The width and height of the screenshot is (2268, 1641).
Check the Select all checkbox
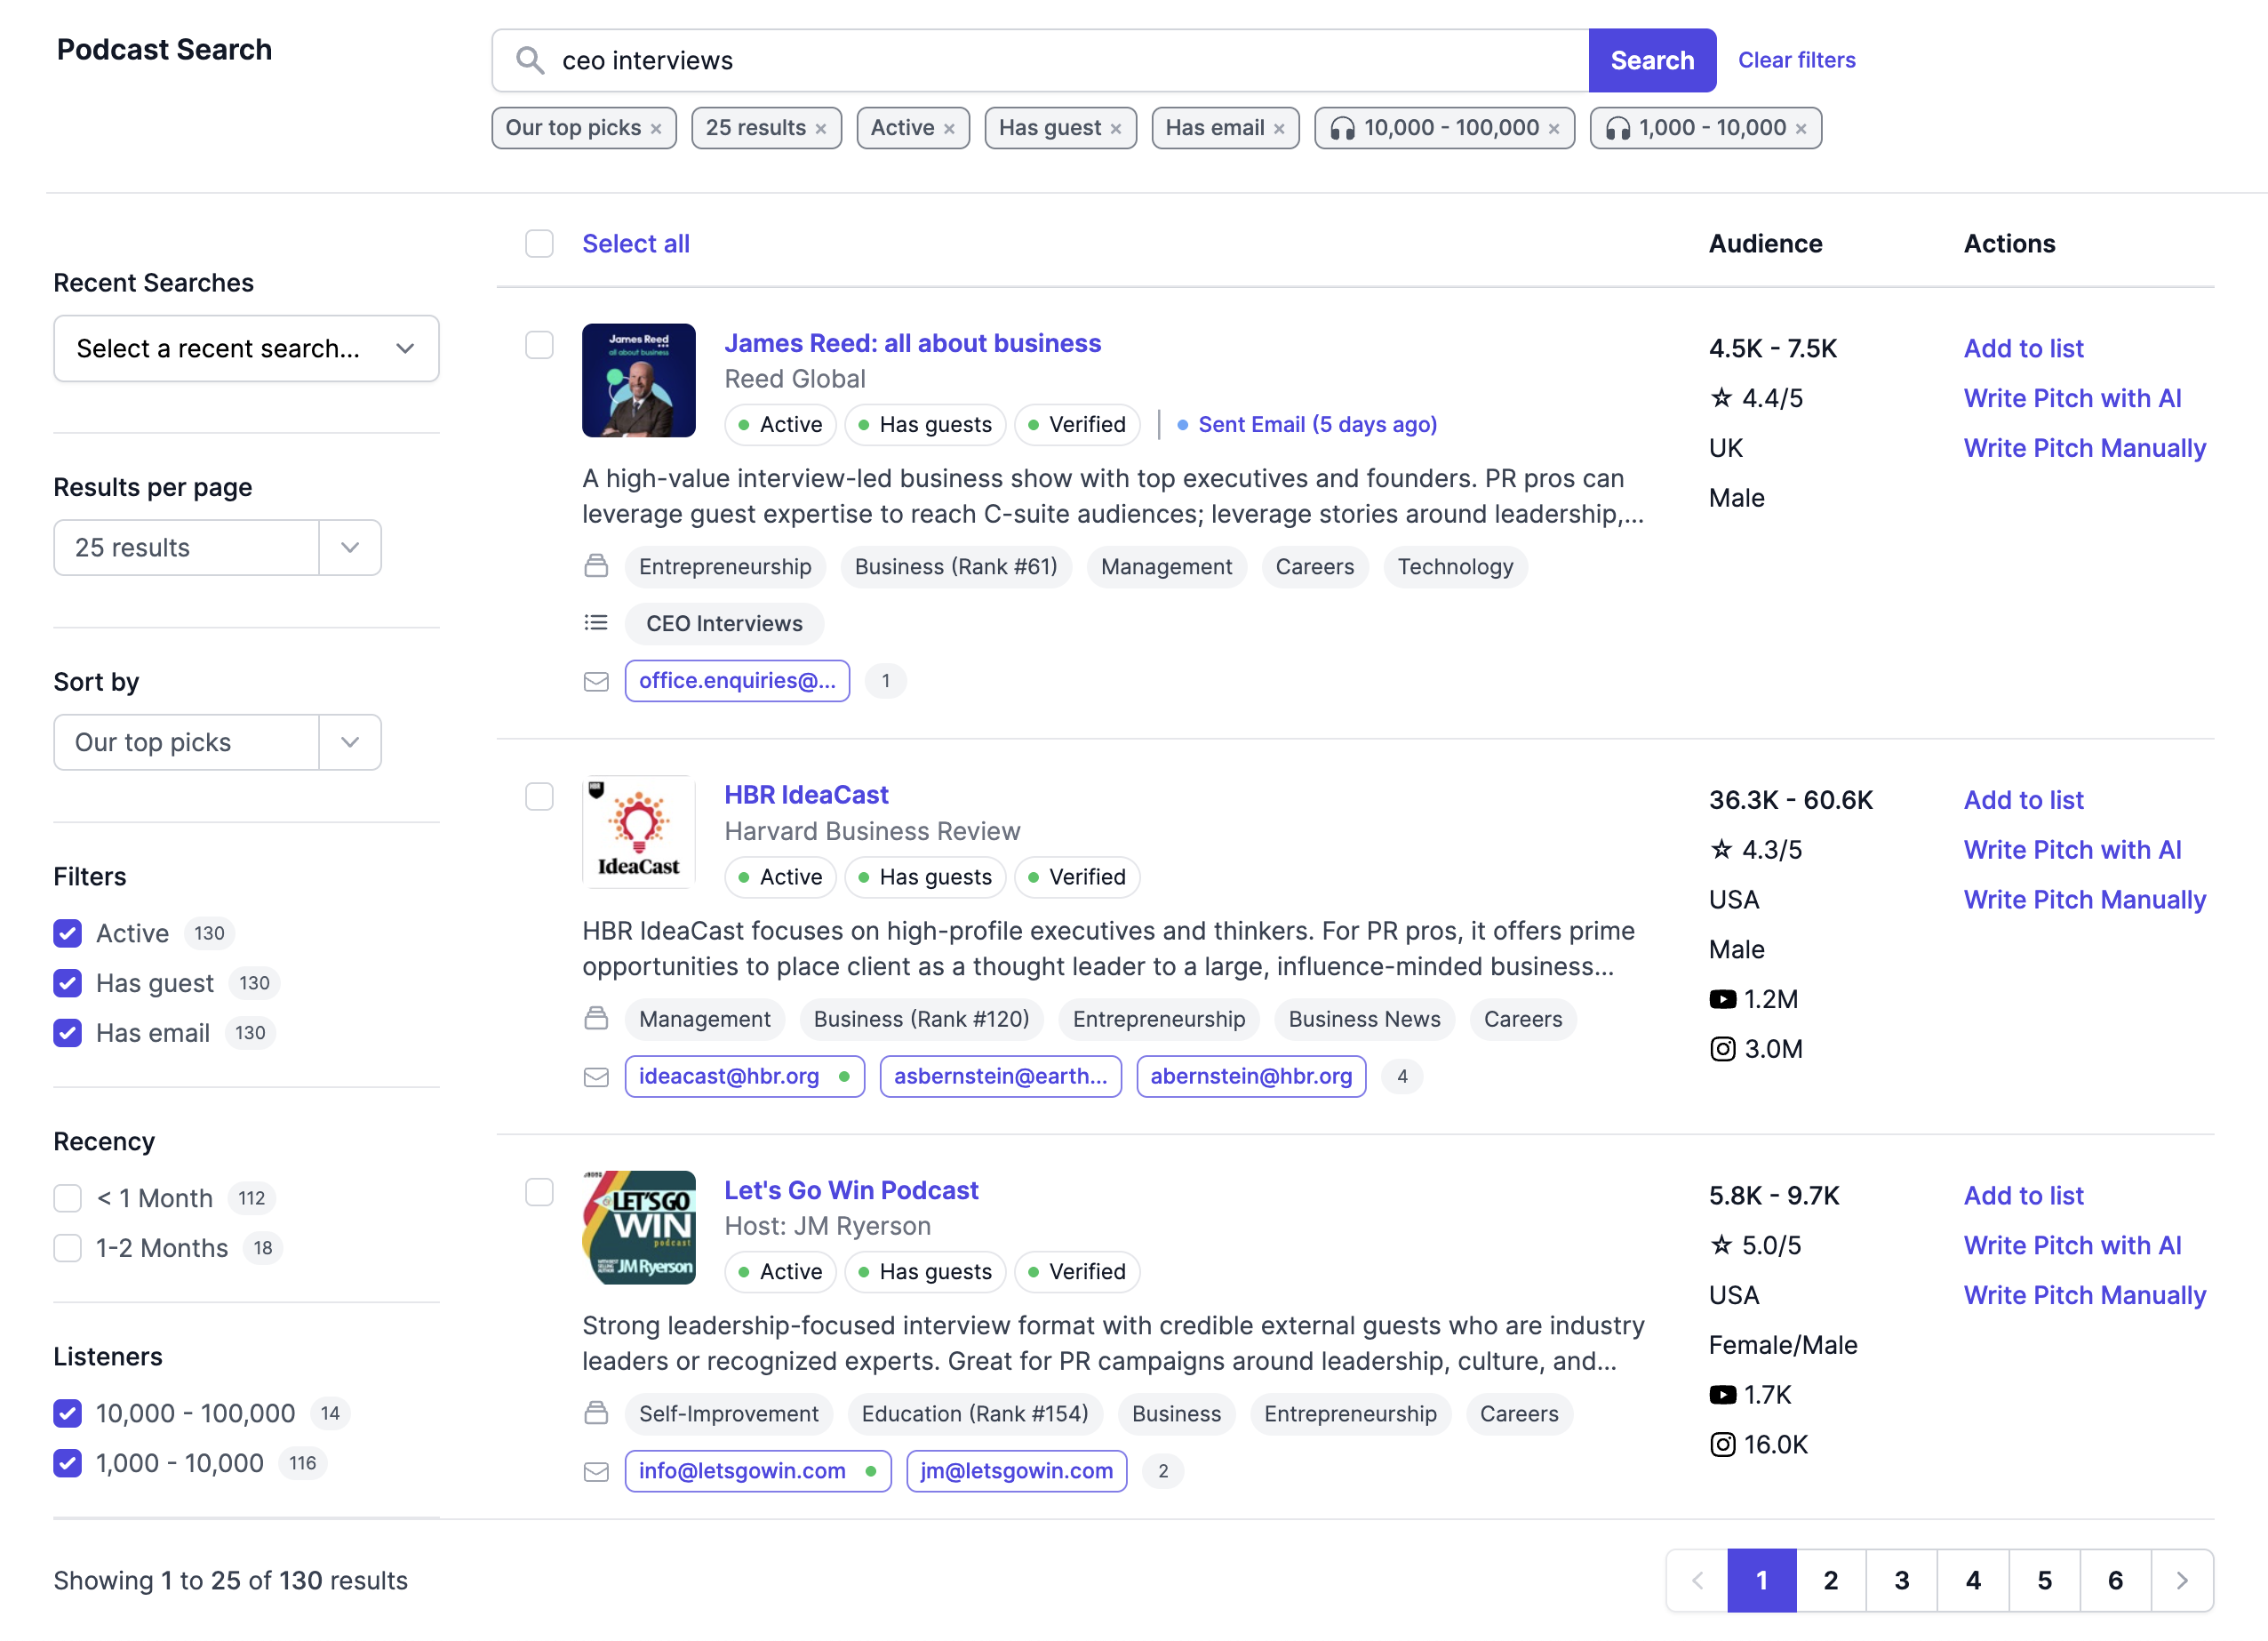click(x=539, y=243)
